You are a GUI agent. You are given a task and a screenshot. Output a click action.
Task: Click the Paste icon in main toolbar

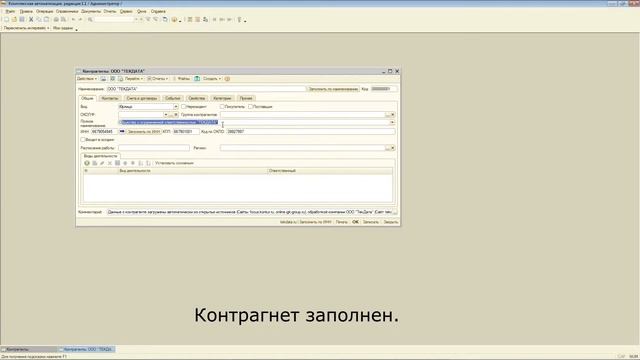[x=46, y=20]
